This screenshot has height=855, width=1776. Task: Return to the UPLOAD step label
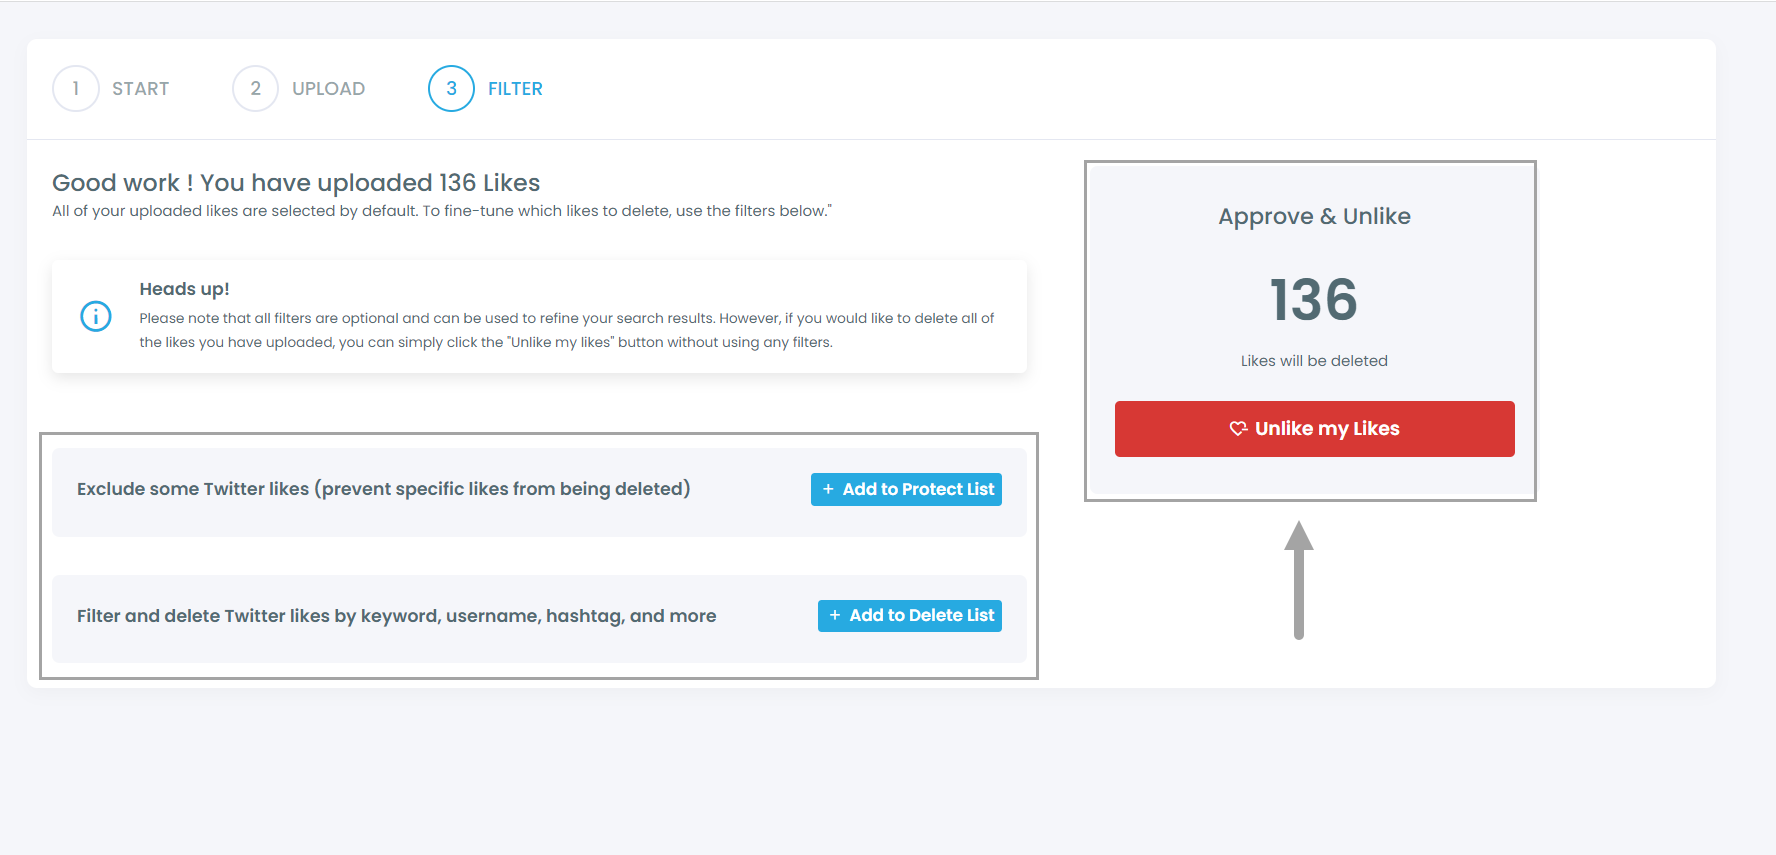point(328,89)
